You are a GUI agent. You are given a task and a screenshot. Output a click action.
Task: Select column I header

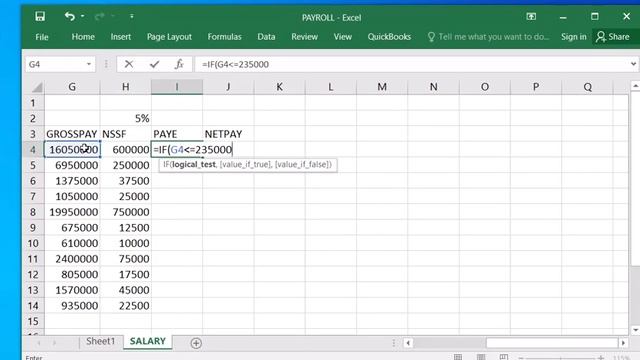coord(177,87)
